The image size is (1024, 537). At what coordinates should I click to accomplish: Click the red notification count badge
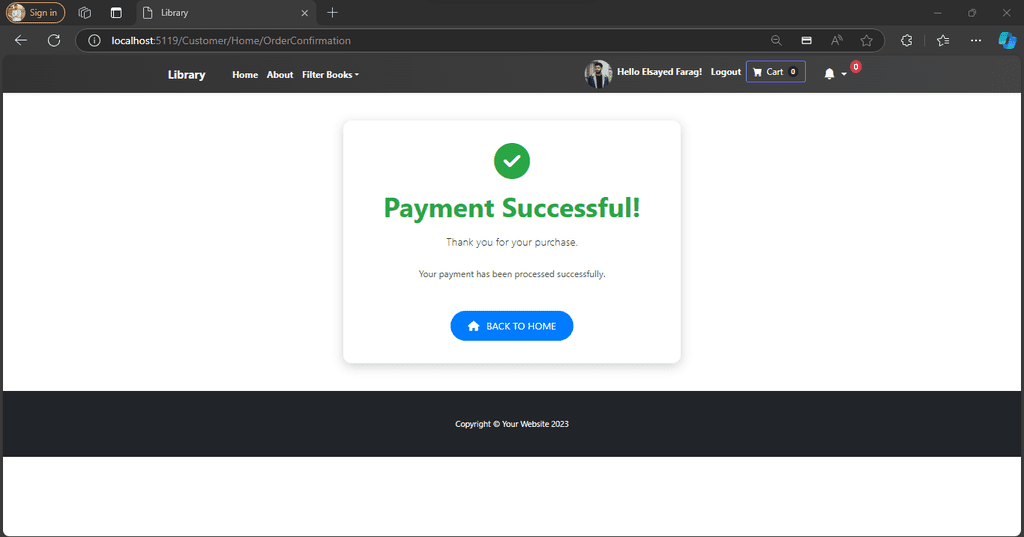(856, 67)
